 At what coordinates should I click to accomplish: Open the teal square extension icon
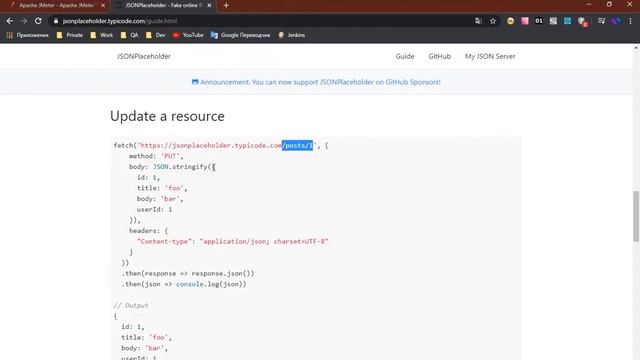point(567,21)
